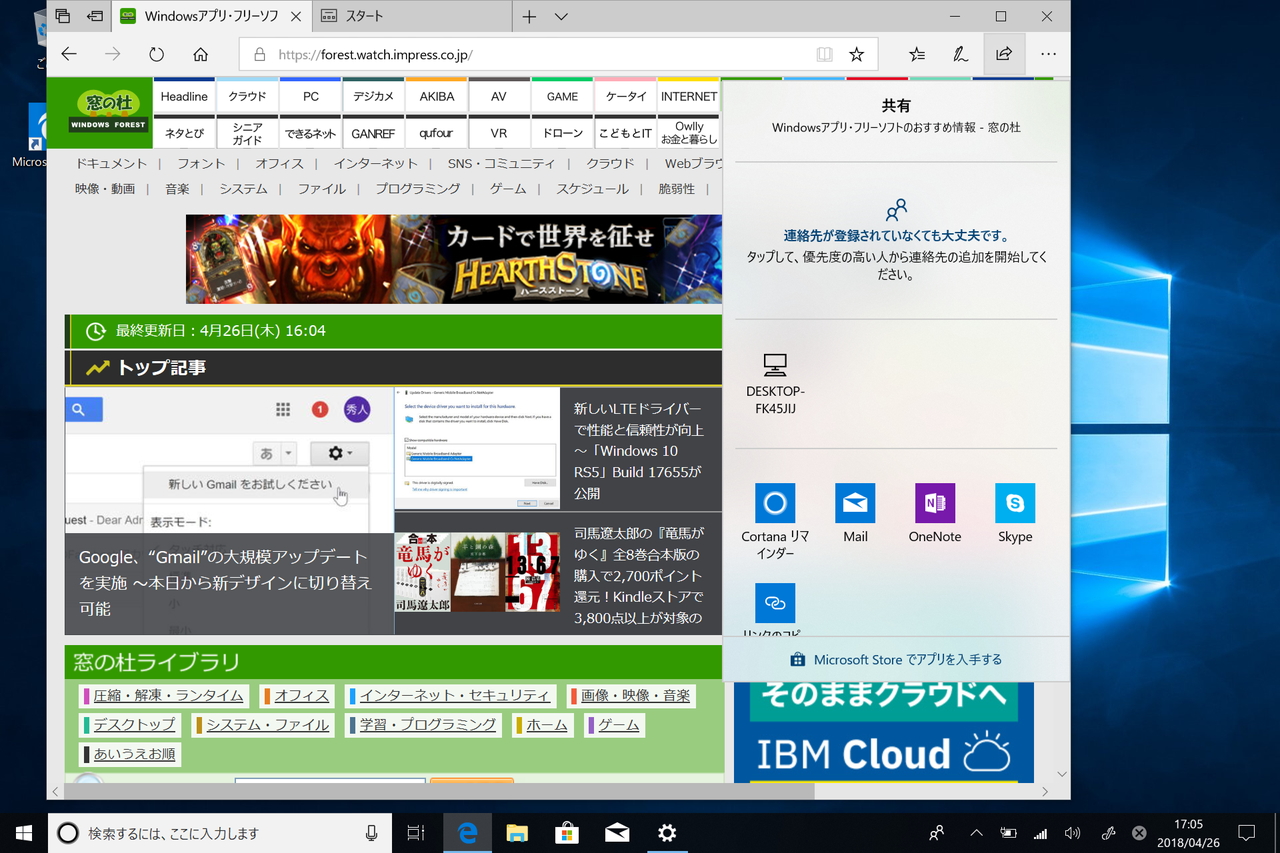Open the スケジュール category link
The height and width of the screenshot is (853, 1280).
point(593,188)
